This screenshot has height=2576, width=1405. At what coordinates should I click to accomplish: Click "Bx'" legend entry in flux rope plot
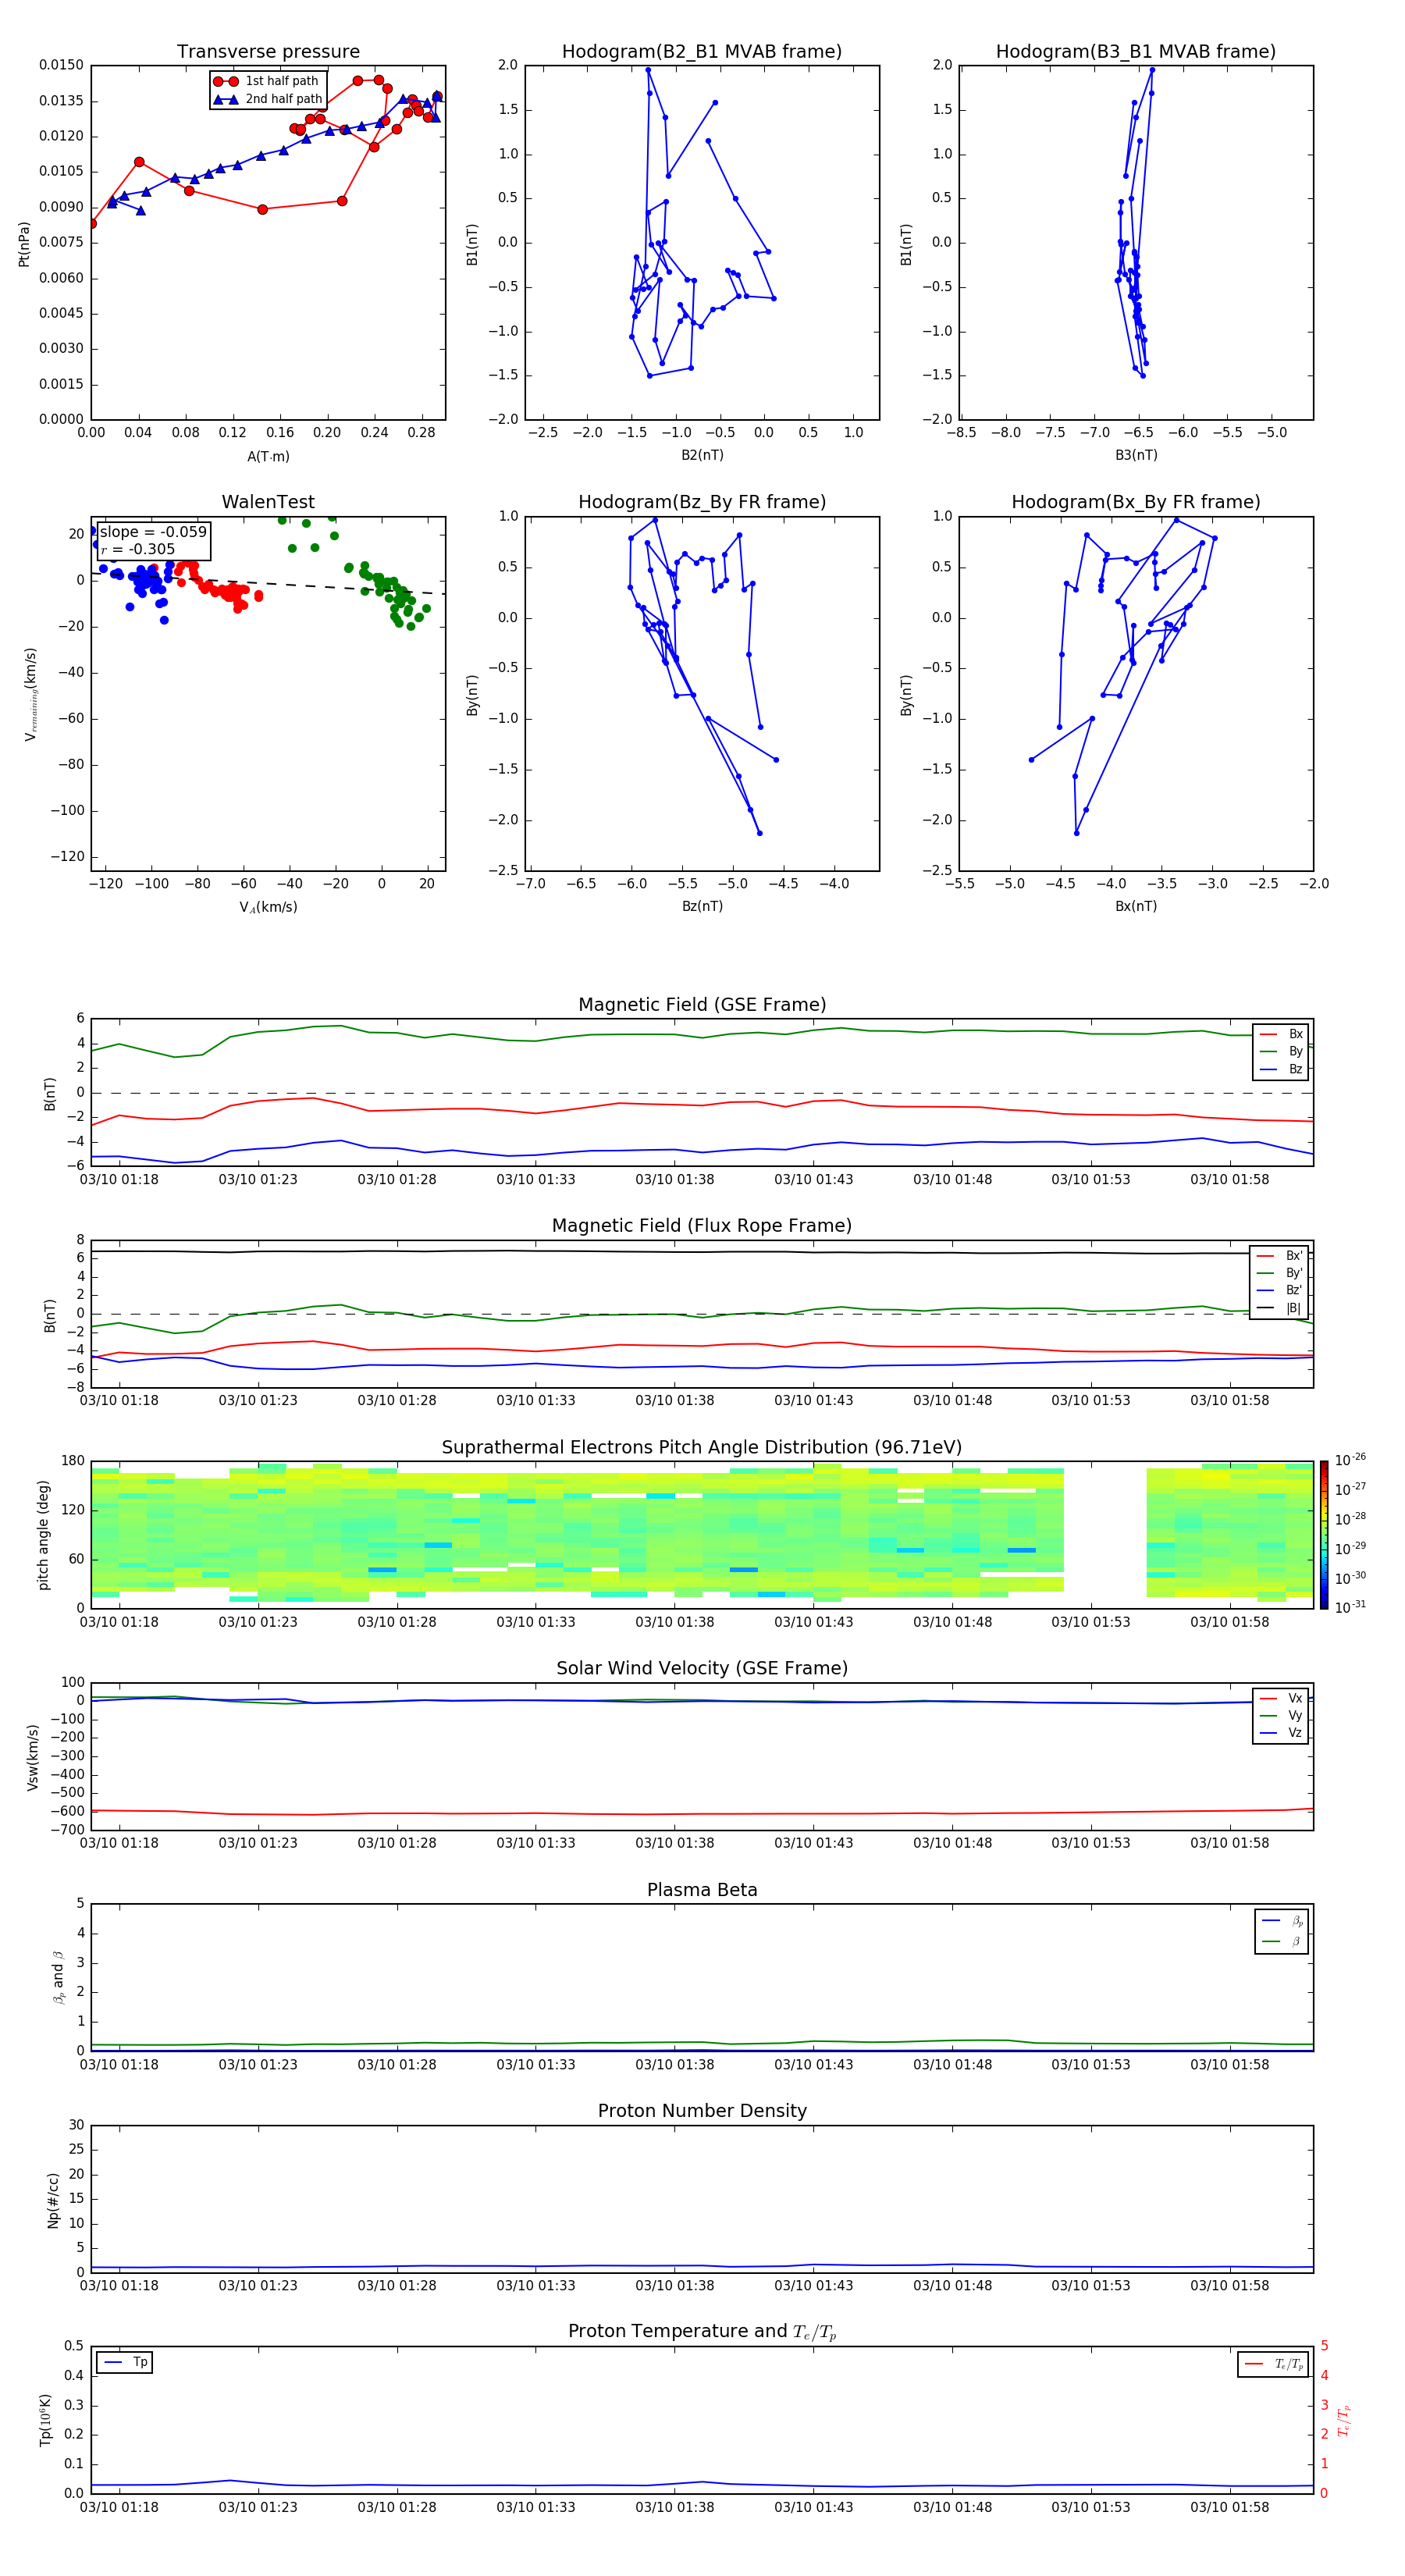click(x=1279, y=1256)
